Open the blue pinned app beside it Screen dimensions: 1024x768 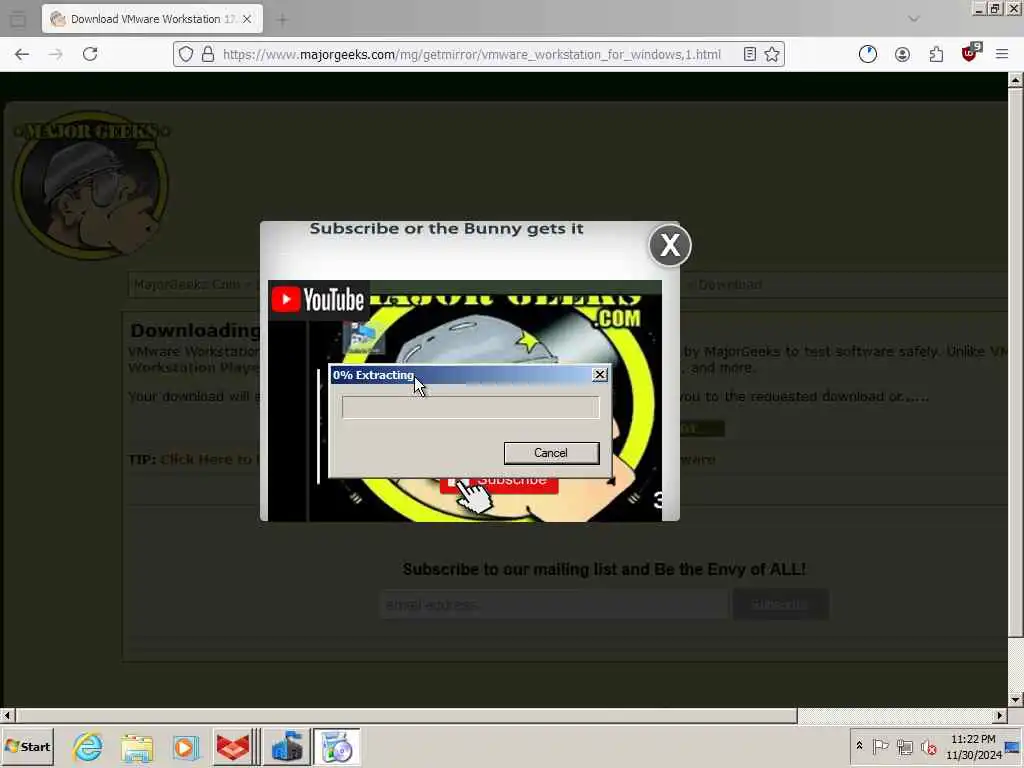point(287,746)
